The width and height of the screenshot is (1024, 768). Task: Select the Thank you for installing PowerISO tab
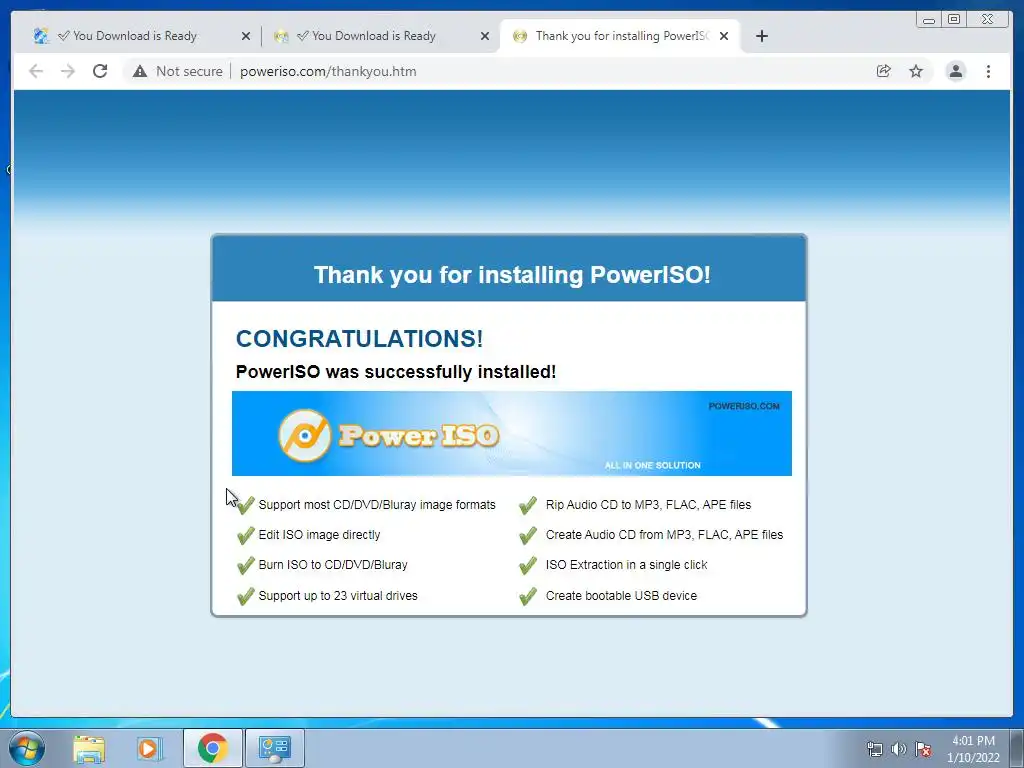pyautogui.click(x=620, y=36)
